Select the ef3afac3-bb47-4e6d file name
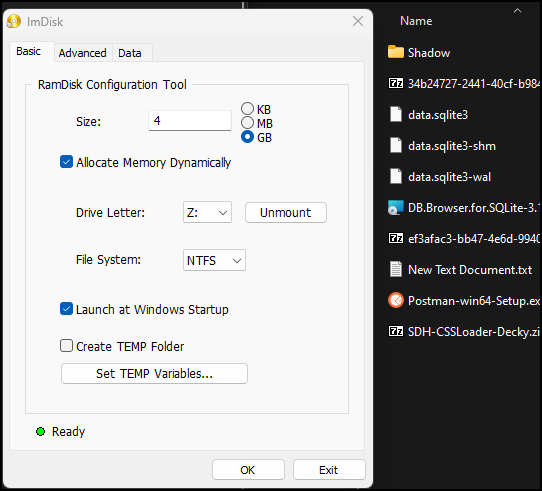The width and height of the screenshot is (542, 491). click(474, 239)
